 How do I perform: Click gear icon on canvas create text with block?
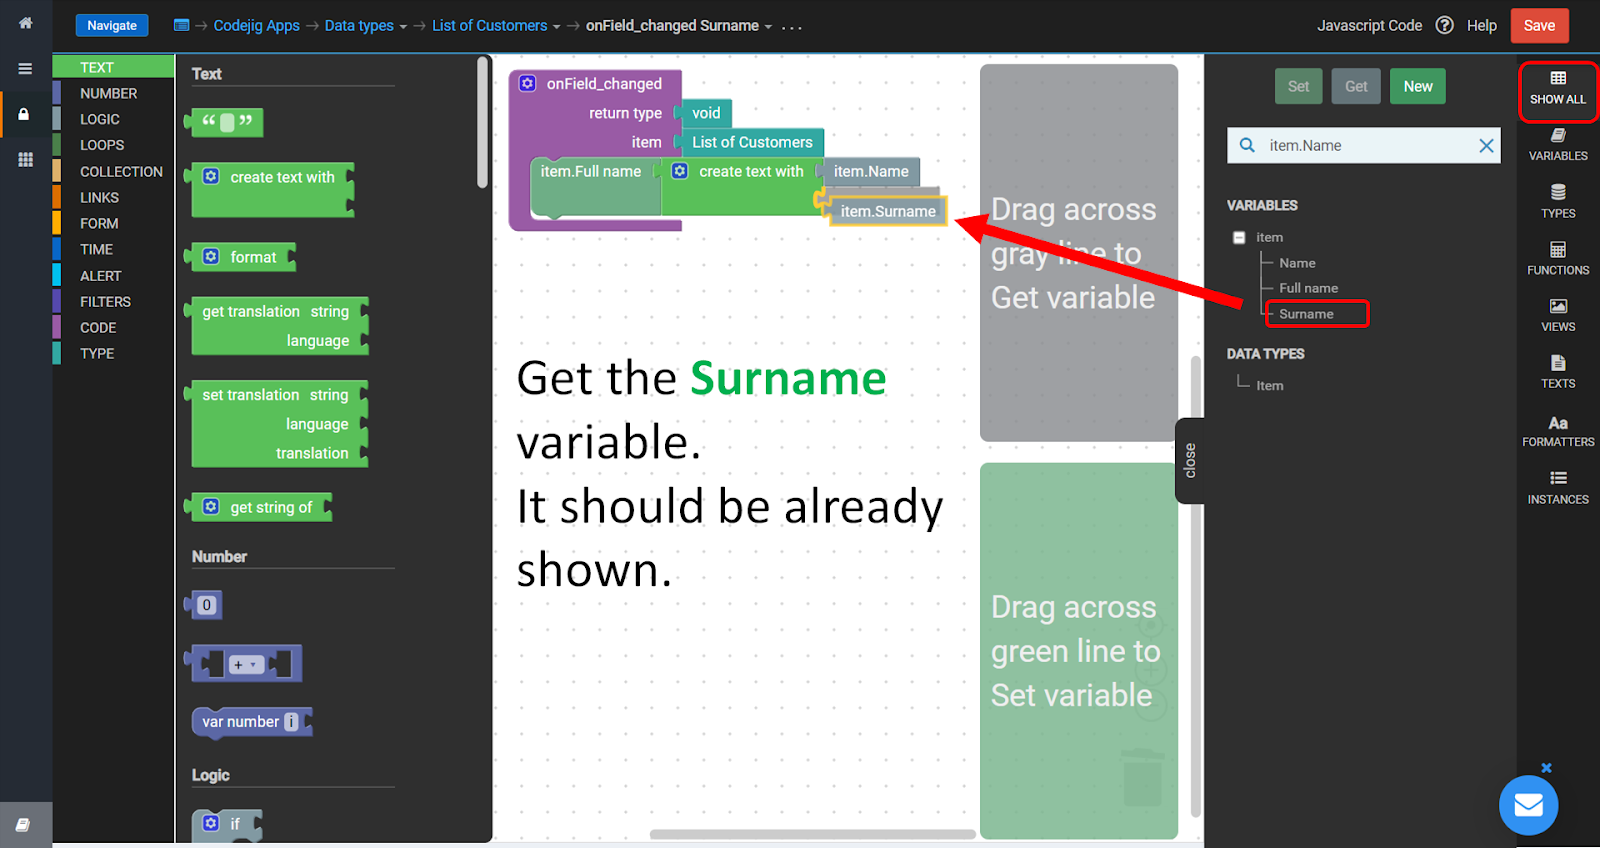(x=680, y=171)
